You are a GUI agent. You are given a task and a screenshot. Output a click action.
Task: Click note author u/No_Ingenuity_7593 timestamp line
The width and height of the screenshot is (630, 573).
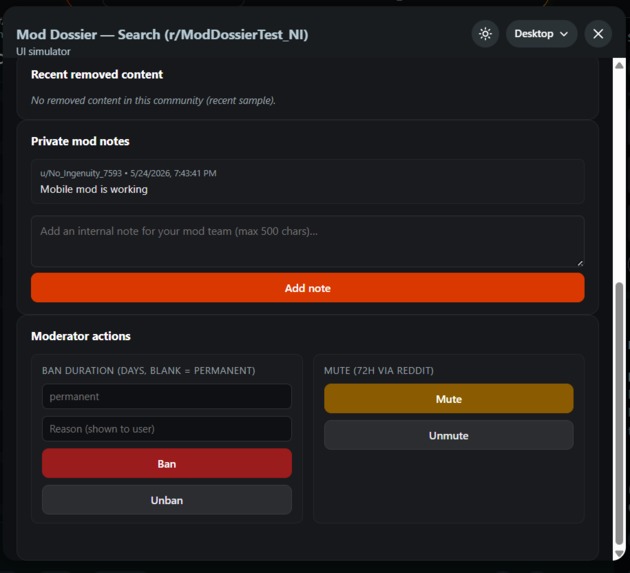tap(128, 173)
